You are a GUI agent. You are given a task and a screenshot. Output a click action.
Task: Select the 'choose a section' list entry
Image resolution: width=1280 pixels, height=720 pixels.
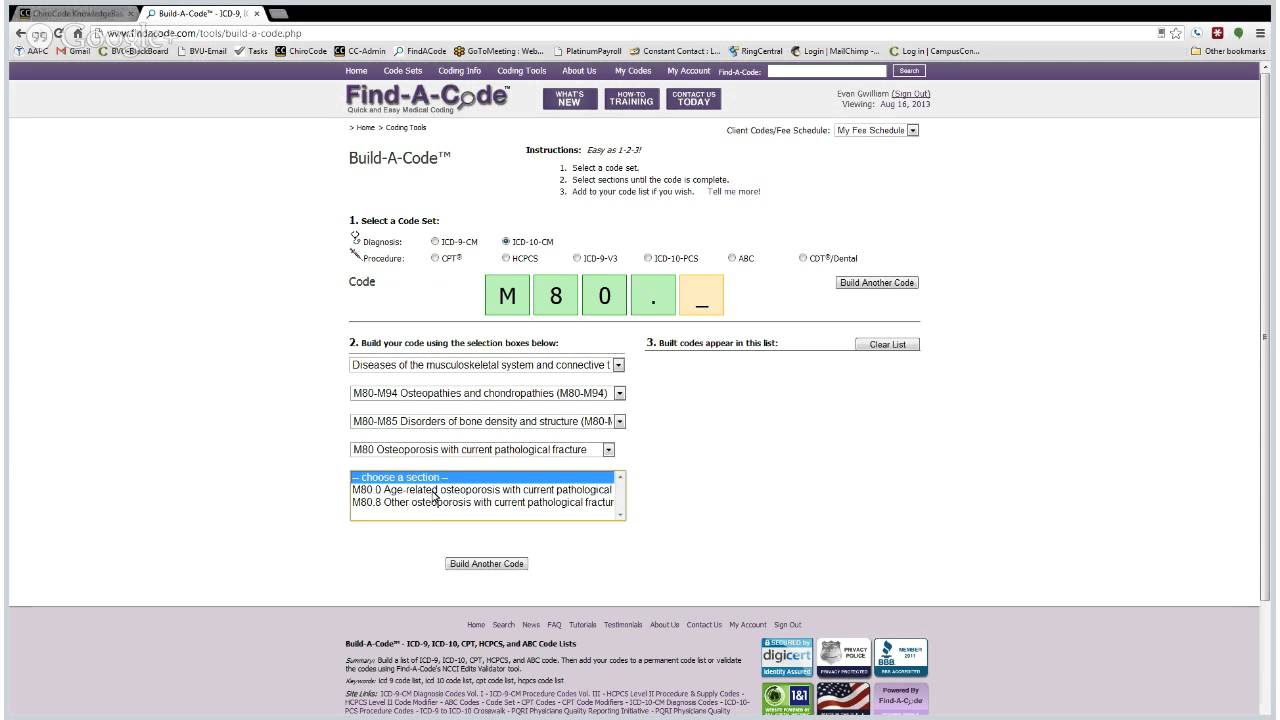482,477
